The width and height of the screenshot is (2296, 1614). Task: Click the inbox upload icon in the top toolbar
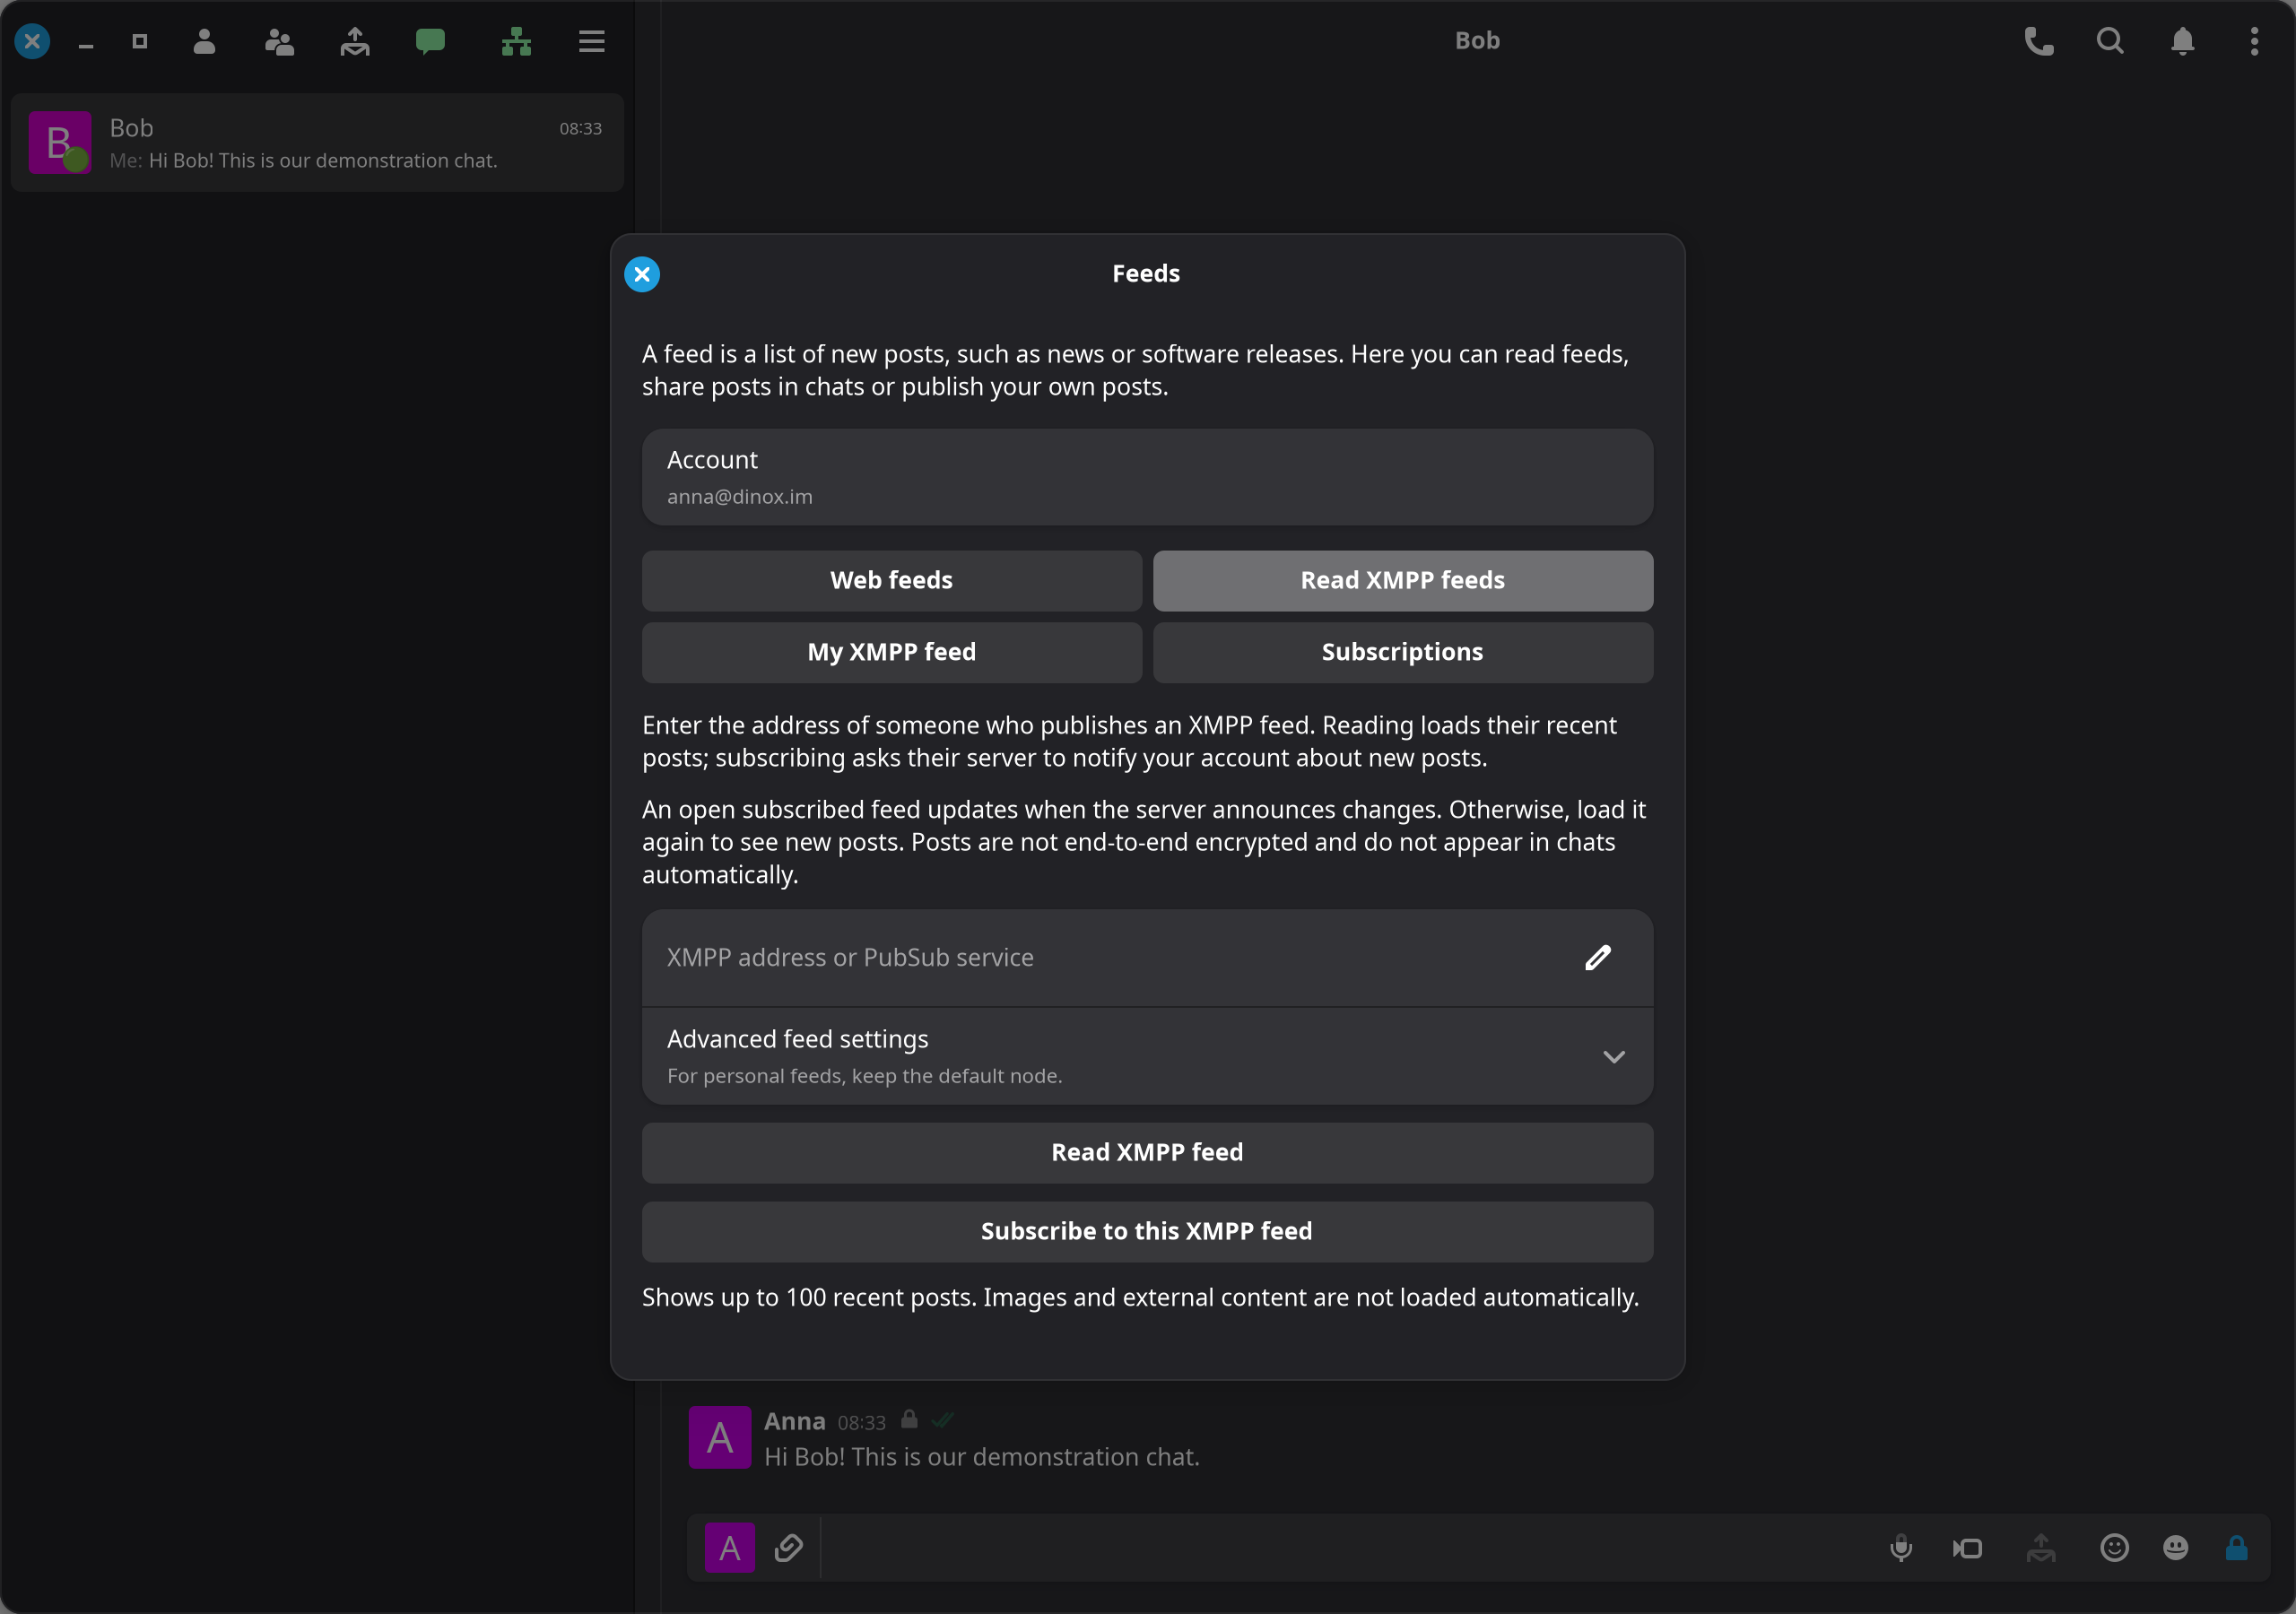[x=355, y=41]
